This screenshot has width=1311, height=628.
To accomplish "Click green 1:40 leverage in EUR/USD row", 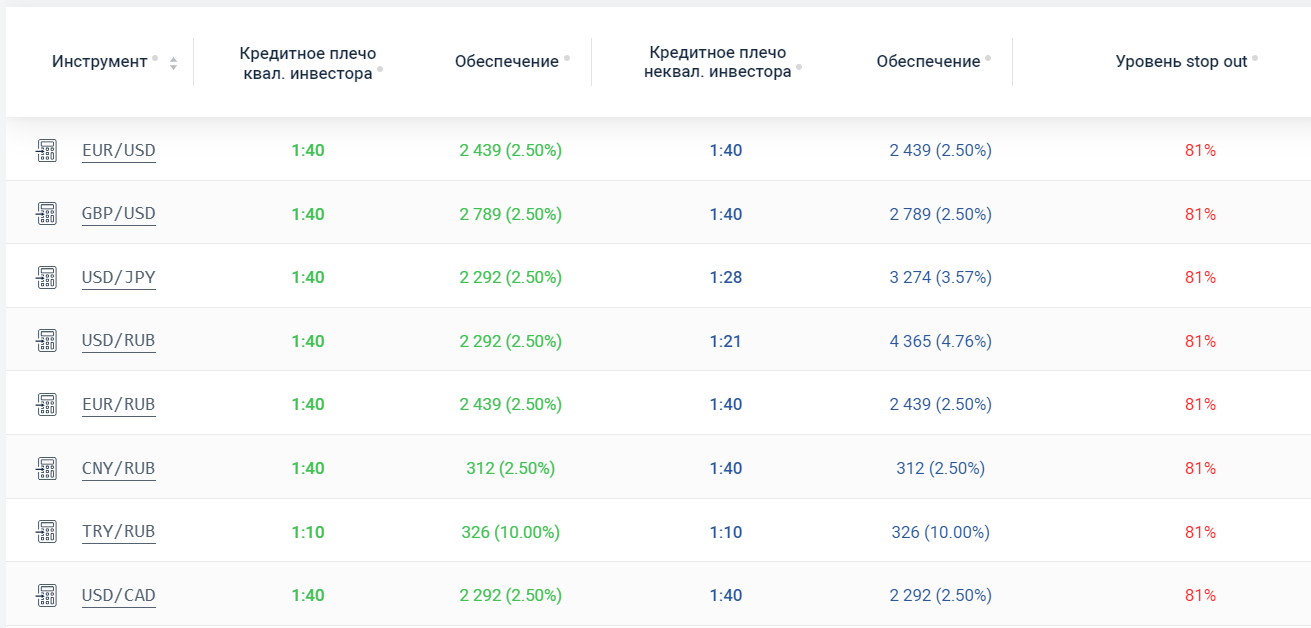I will (308, 150).
